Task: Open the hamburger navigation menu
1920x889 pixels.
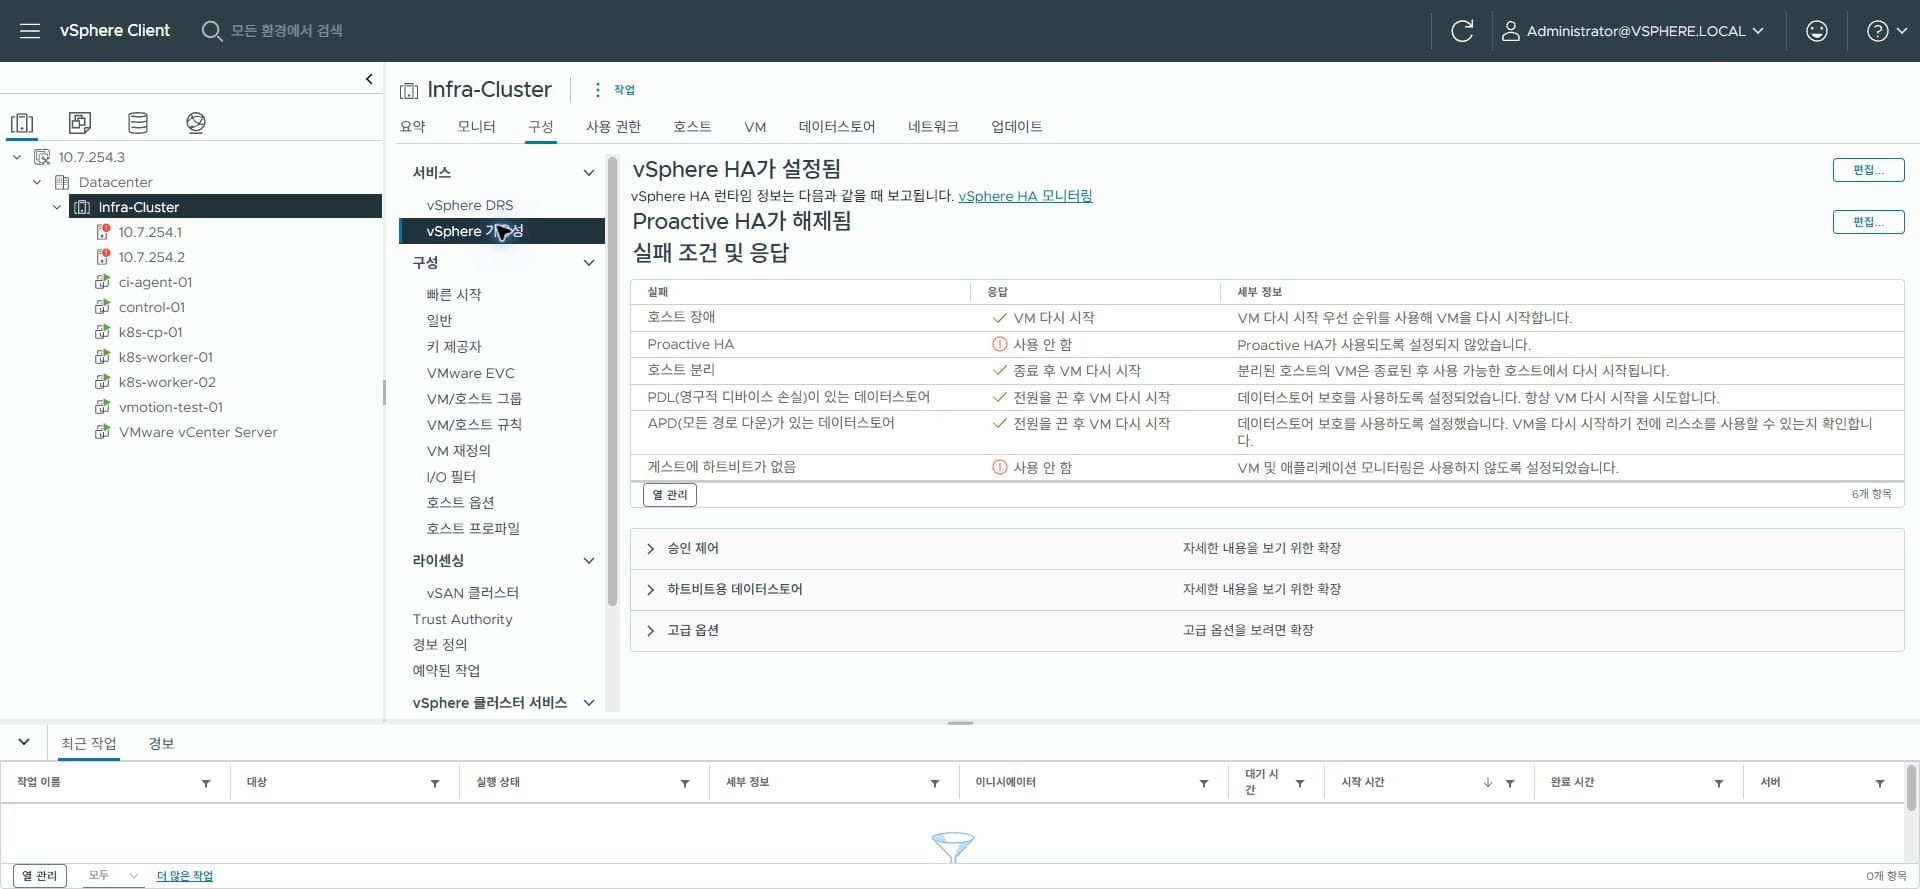Action: tap(30, 31)
